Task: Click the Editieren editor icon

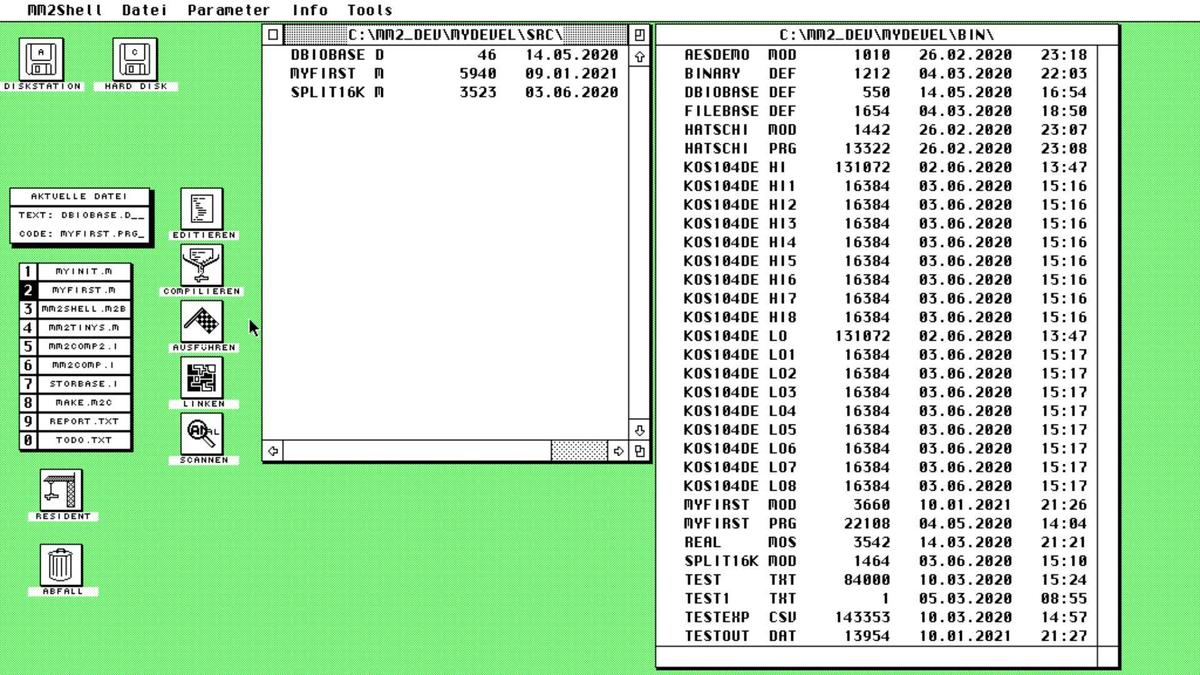Action: (x=202, y=210)
